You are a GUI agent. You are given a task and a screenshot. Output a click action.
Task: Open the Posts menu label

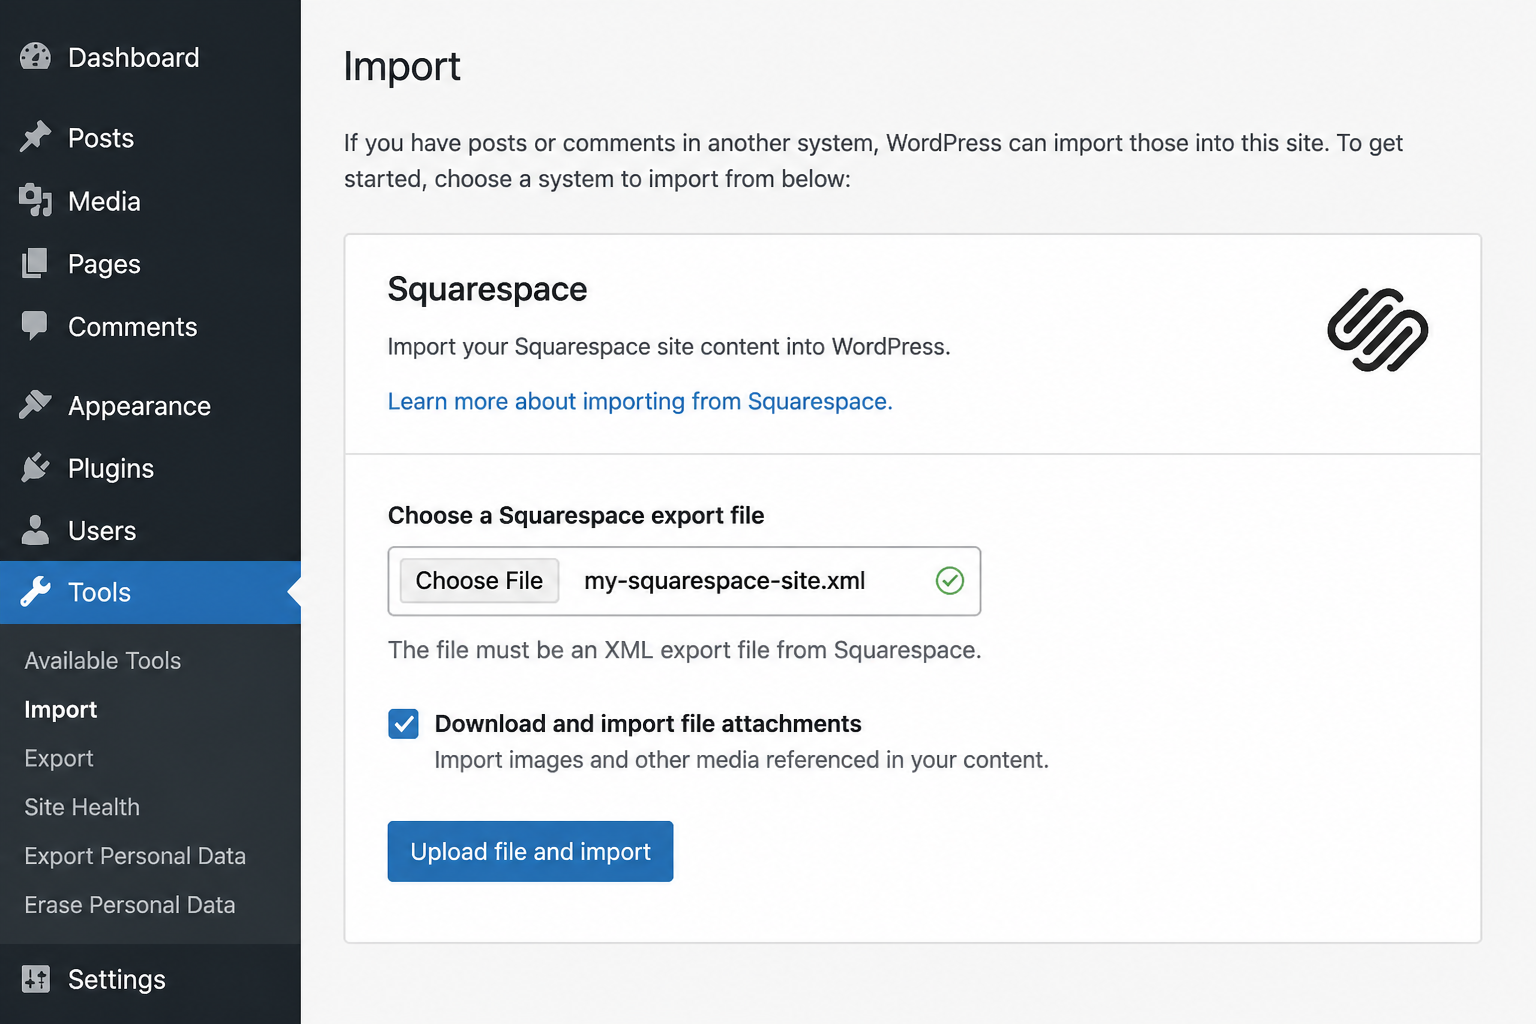tap(101, 138)
